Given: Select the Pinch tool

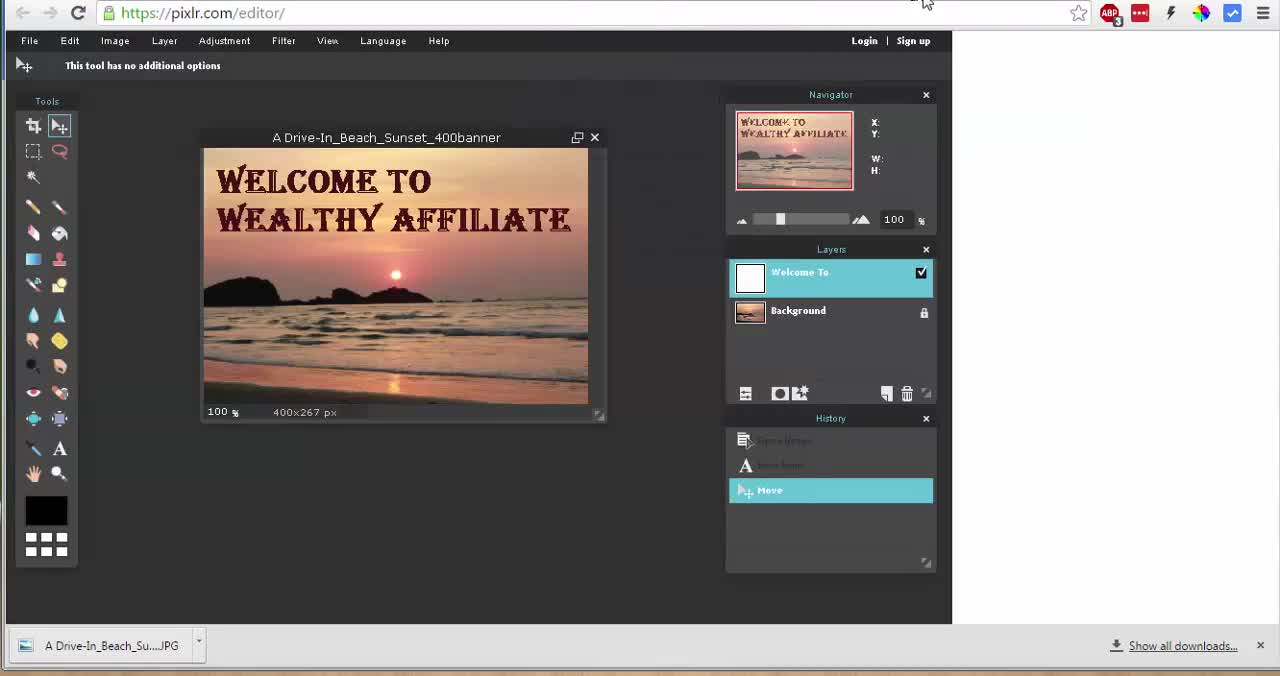Looking at the screenshot, I should coord(59,419).
